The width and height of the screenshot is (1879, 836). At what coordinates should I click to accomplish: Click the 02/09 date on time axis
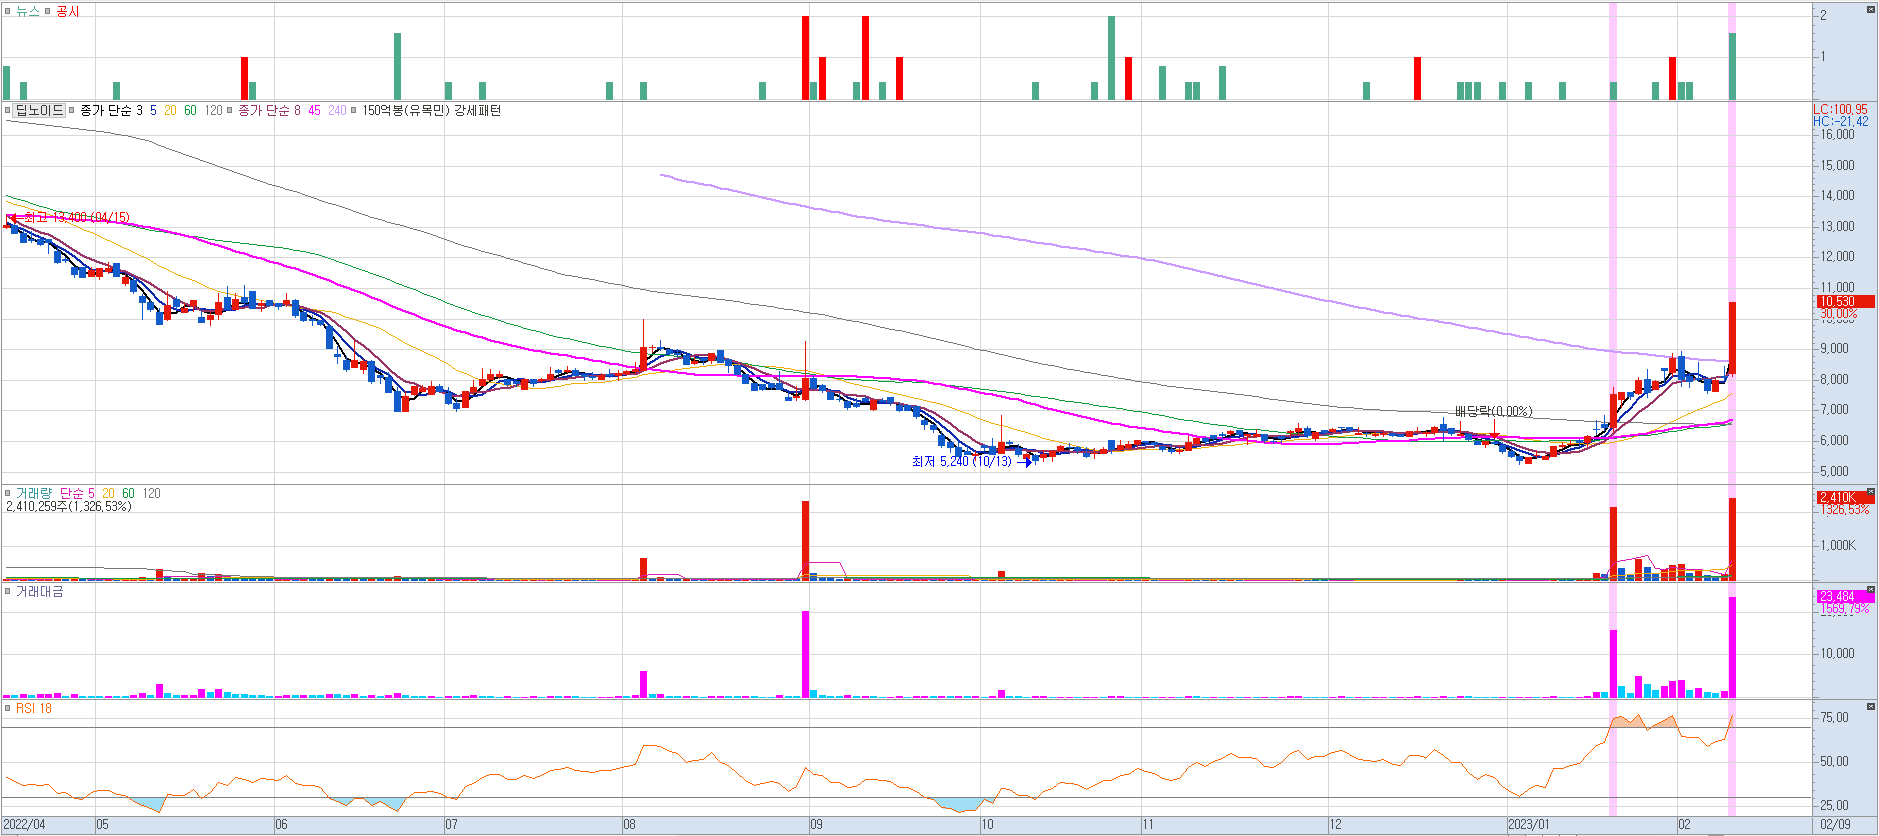pos(1835,825)
